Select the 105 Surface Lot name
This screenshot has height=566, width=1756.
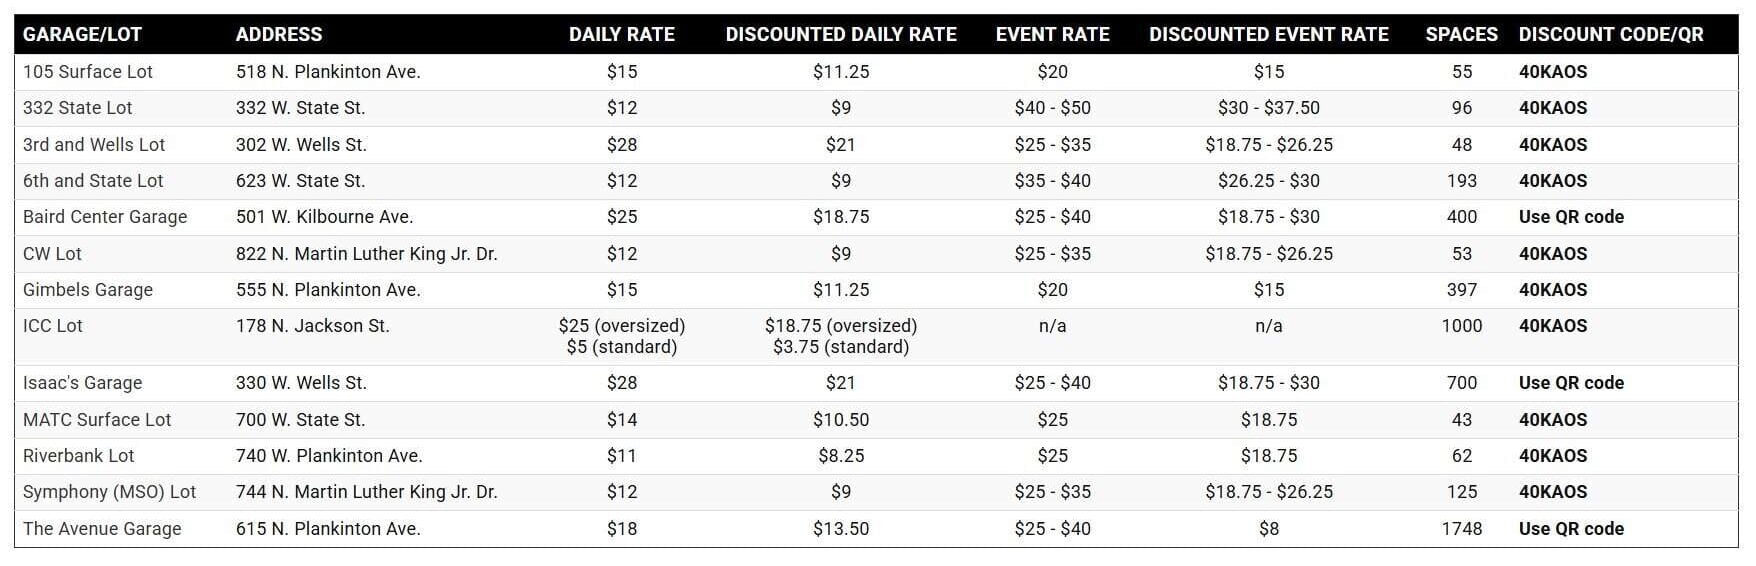click(x=87, y=72)
